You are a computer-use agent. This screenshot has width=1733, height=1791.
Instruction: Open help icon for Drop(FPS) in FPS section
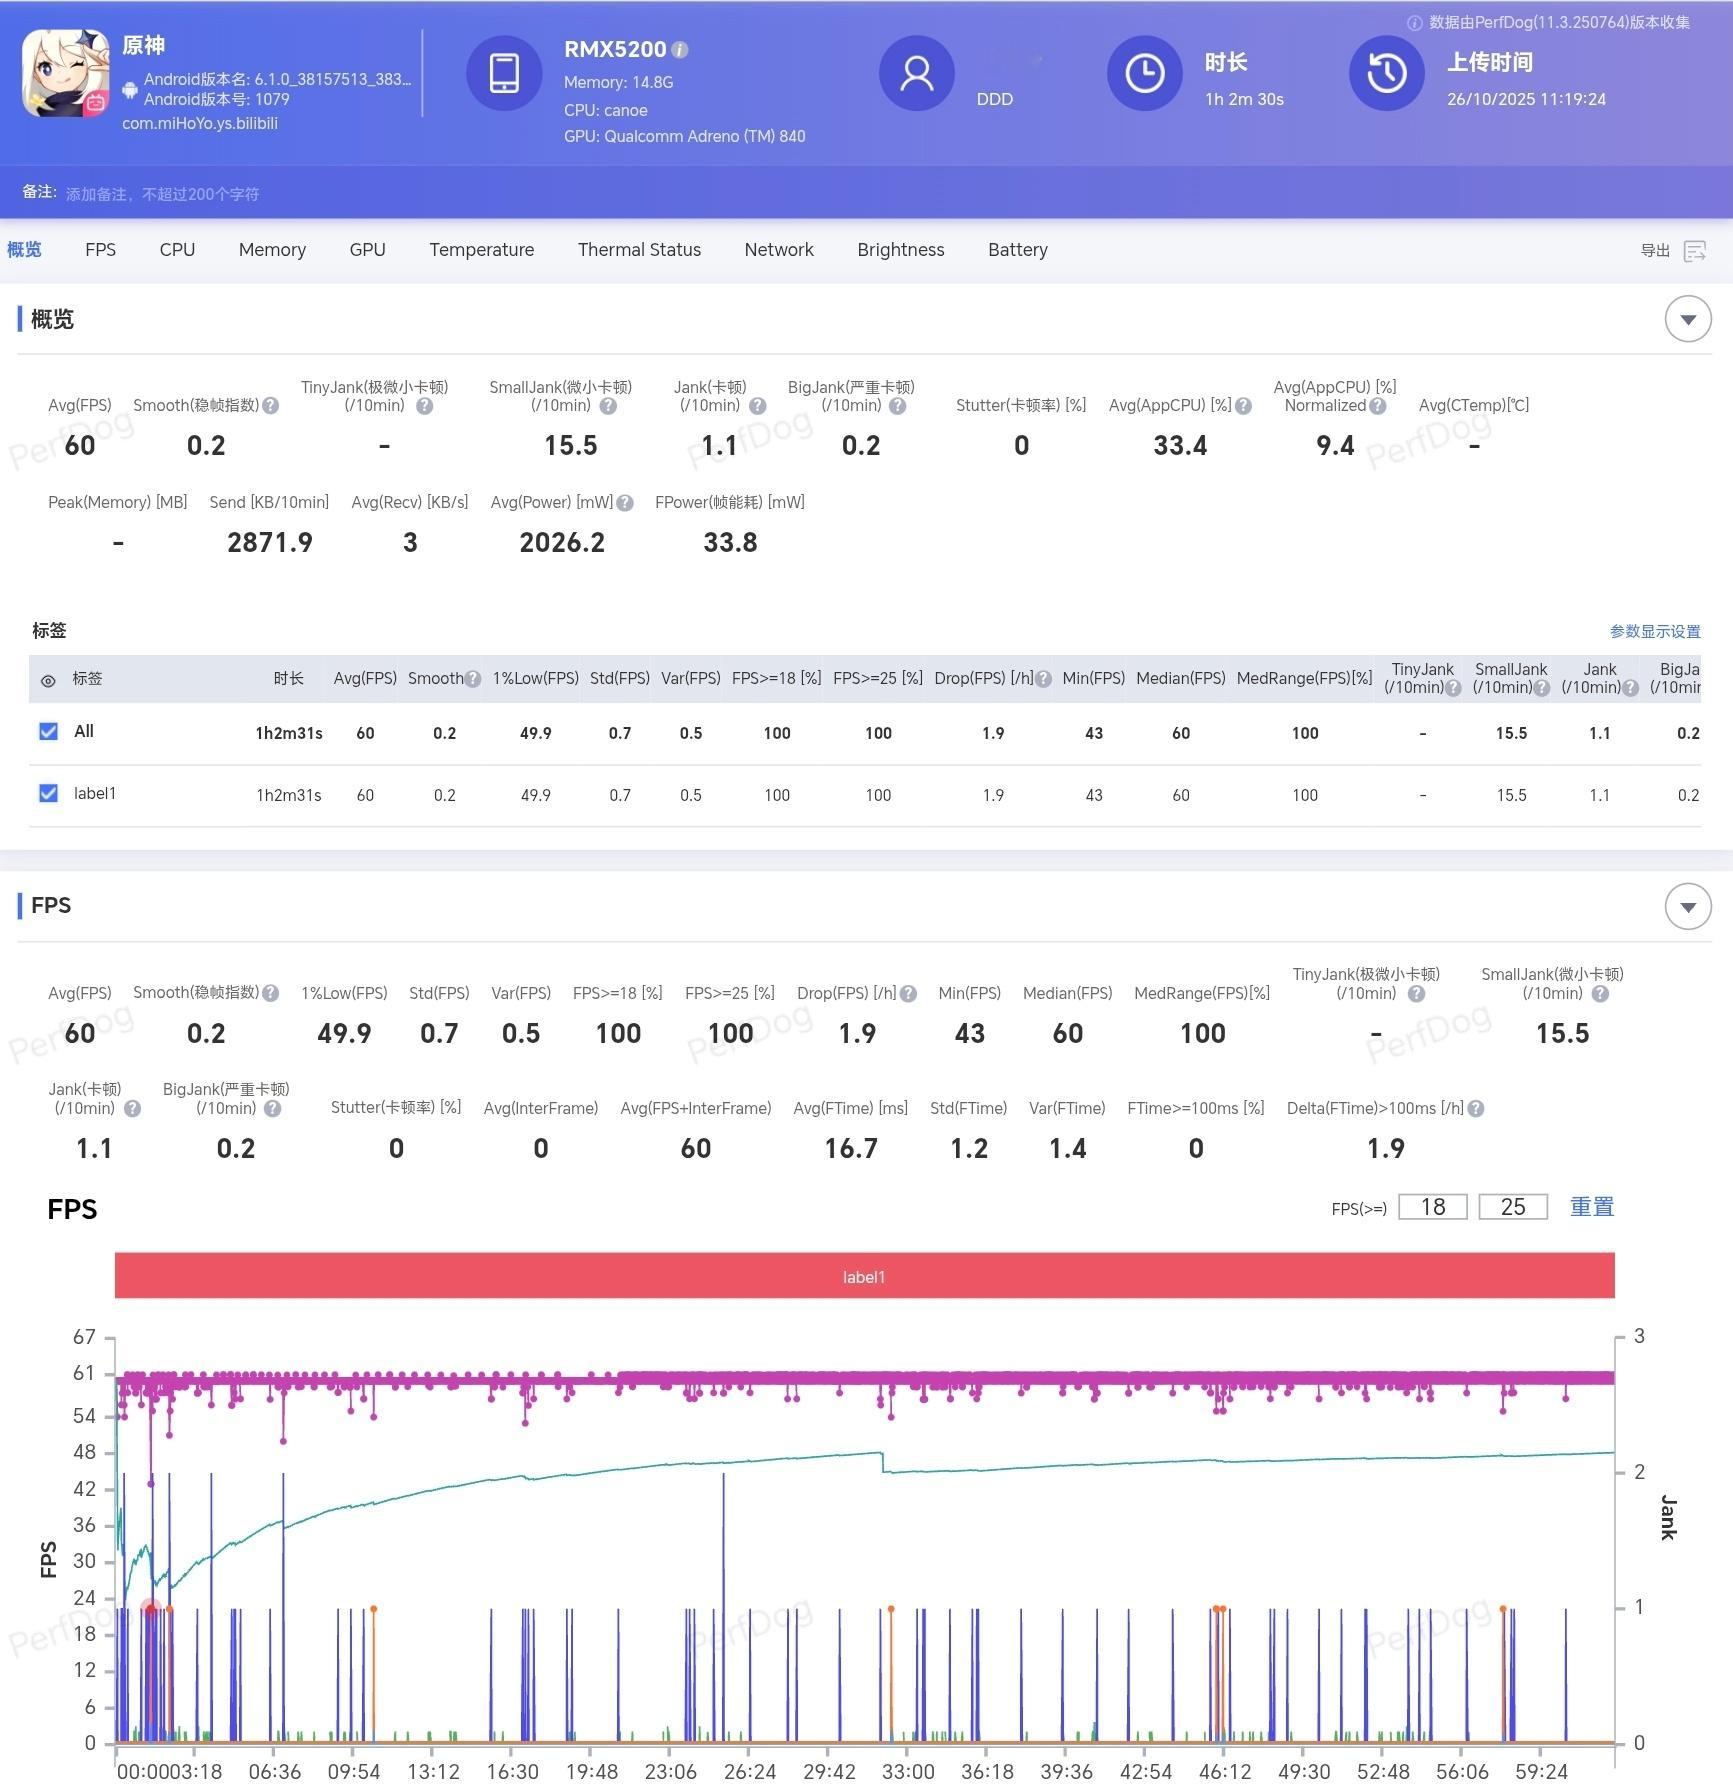pyautogui.click(x=908, y=994)
